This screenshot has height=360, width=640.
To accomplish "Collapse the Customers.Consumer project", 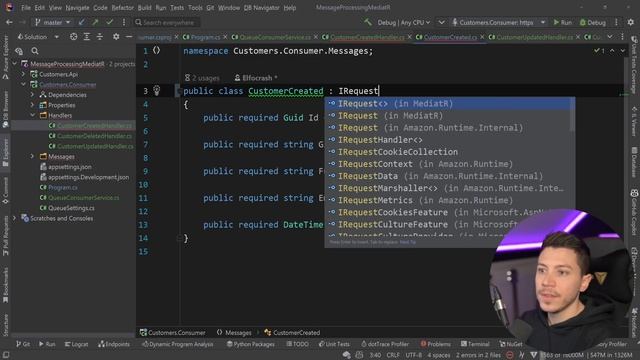I will point(23,84).
